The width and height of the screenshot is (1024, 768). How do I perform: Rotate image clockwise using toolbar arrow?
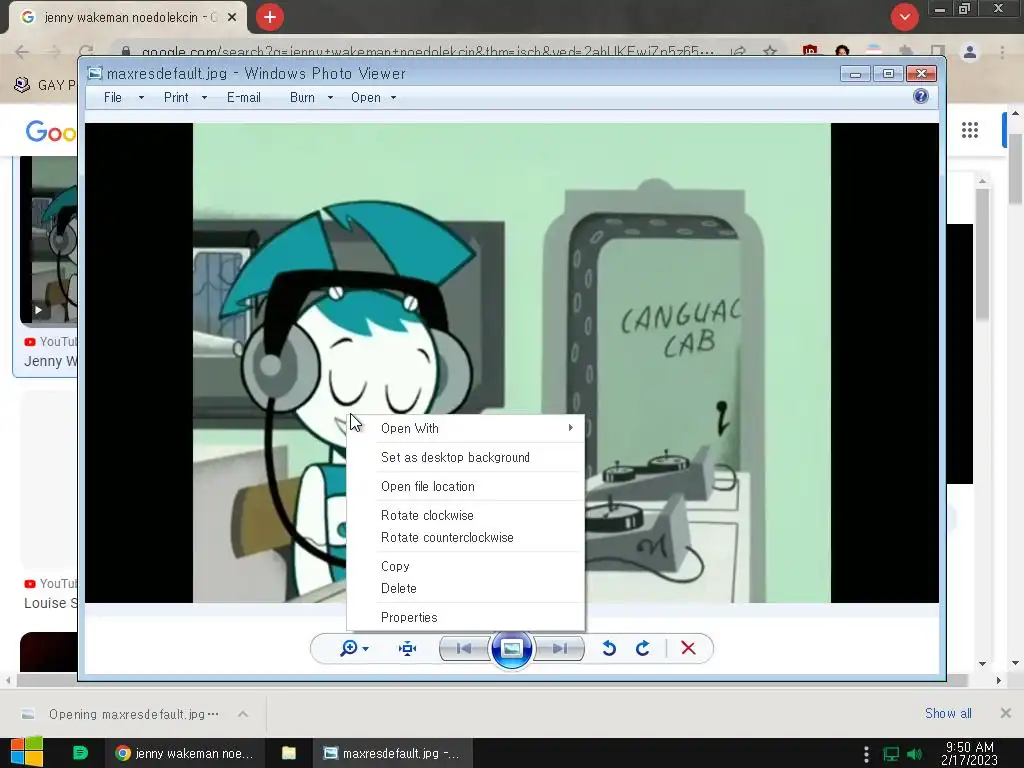[x=643, y=648]
